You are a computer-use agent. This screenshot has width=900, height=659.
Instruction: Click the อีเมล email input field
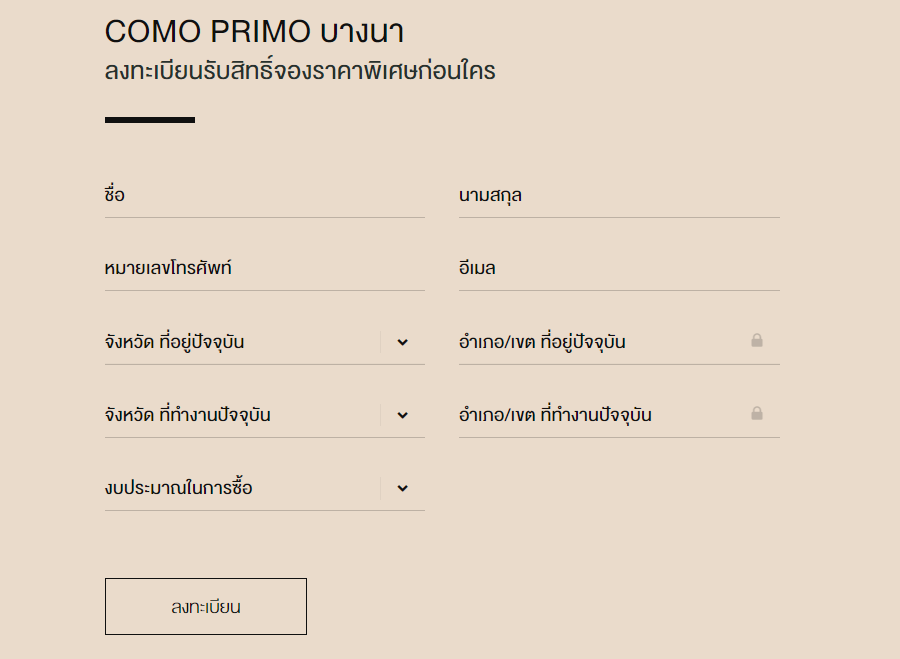(618, 269)
